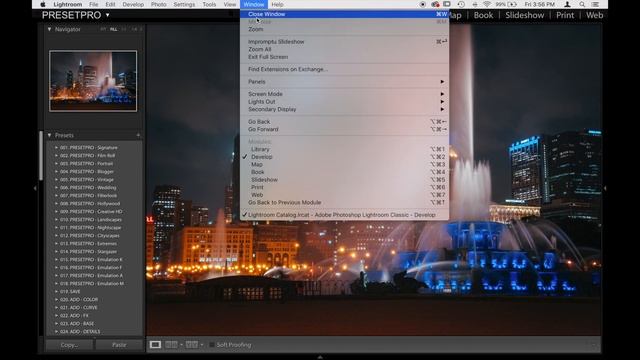Select the checked Develop menu entry
The height and width of the screenshot is (360, 640).
click(x=344, y=157)
